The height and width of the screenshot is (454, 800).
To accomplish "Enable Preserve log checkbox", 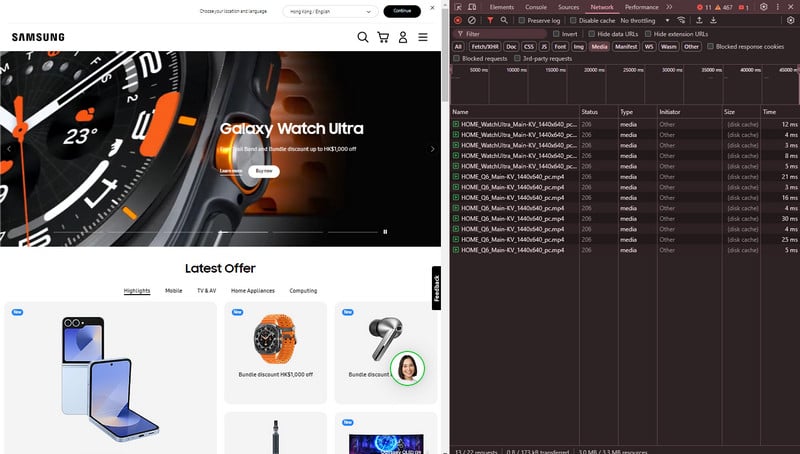I will click(x=521, y=20).
